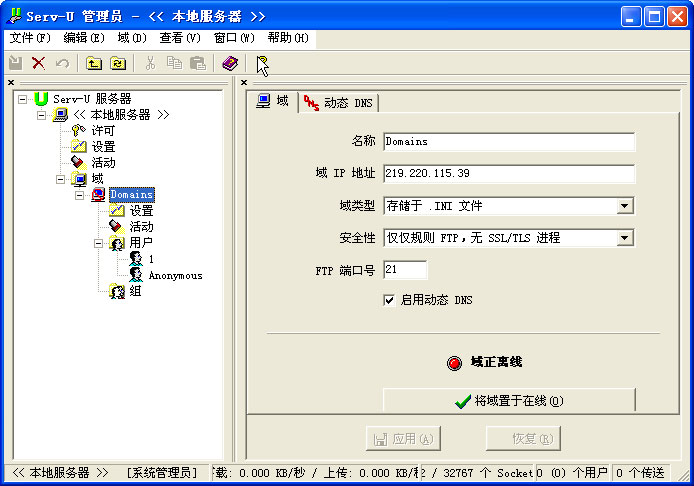The width and height of the screenshot is (694, 486).
Task: Click the 恢复(R) button
Action: coord(523,439)
